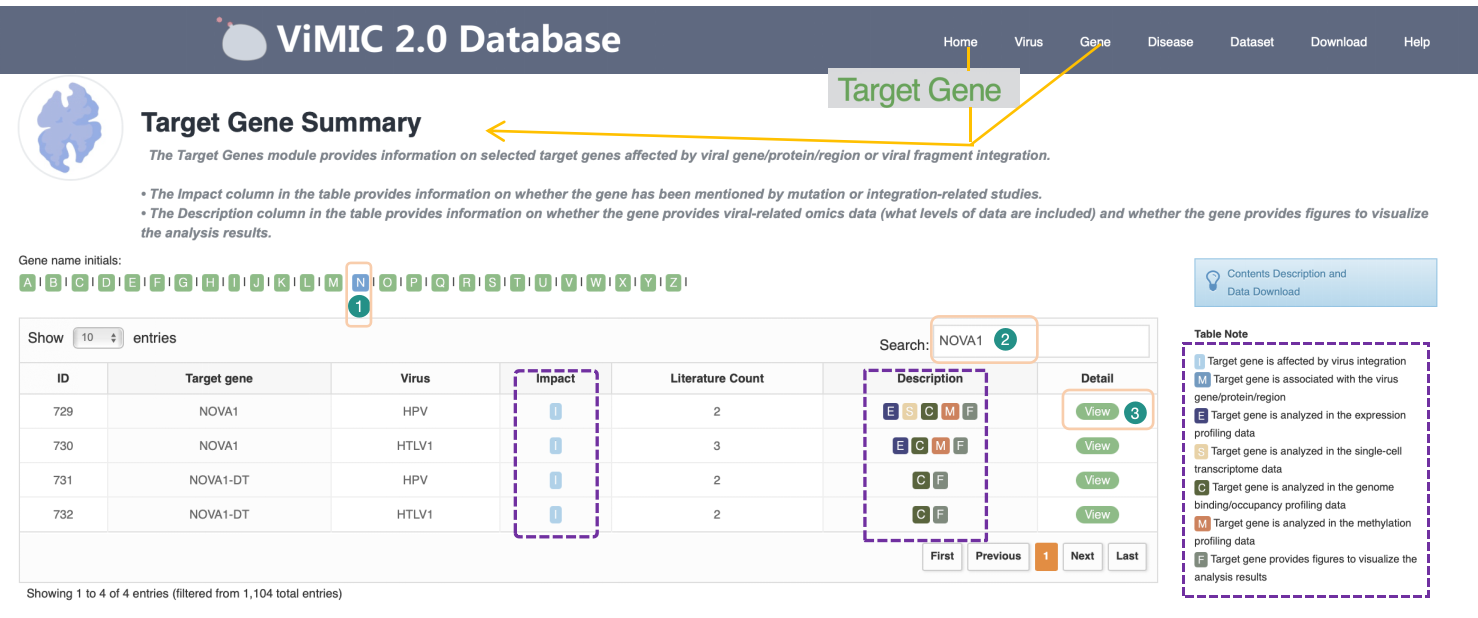1478x618 pixels.
Task: Sort table by Literature Count column
Action: coord(716,378)
